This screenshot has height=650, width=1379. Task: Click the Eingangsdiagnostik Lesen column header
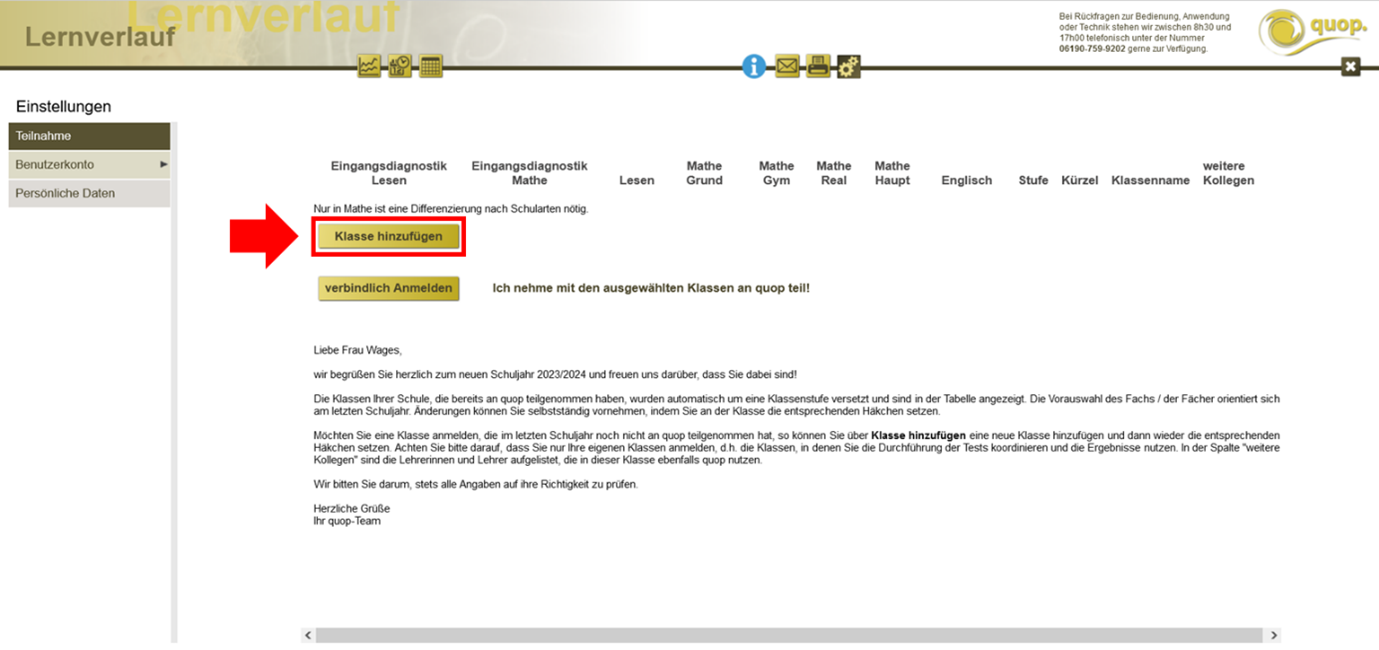pos(389,173)
